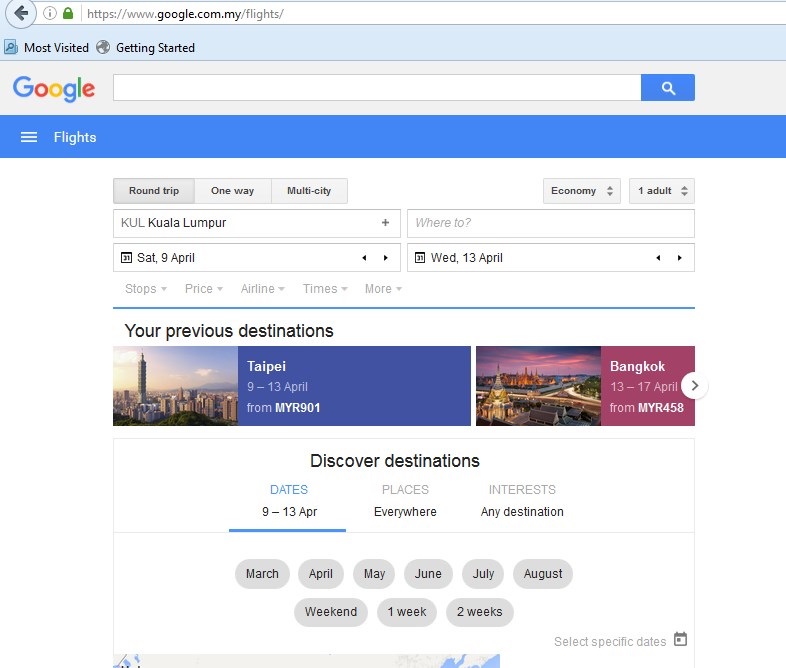
Task: Select the March month chip
Action: (262, 574)
